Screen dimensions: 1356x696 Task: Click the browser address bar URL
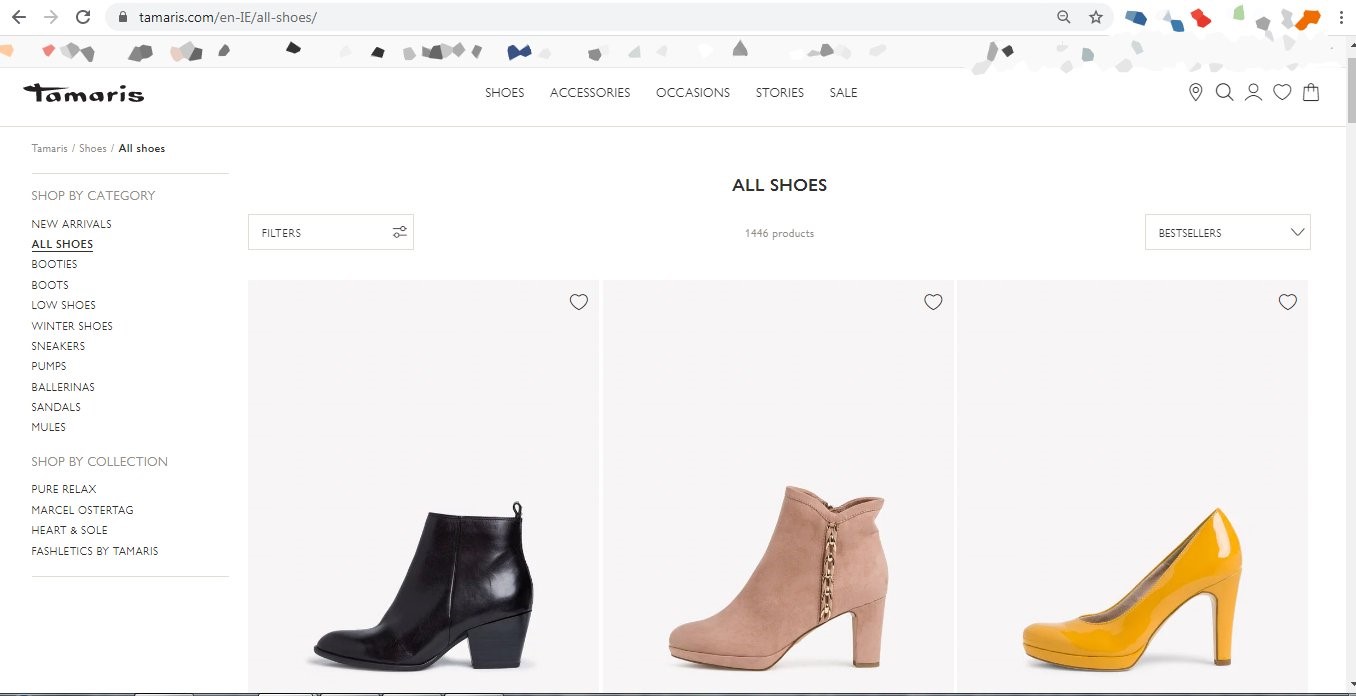228,17
